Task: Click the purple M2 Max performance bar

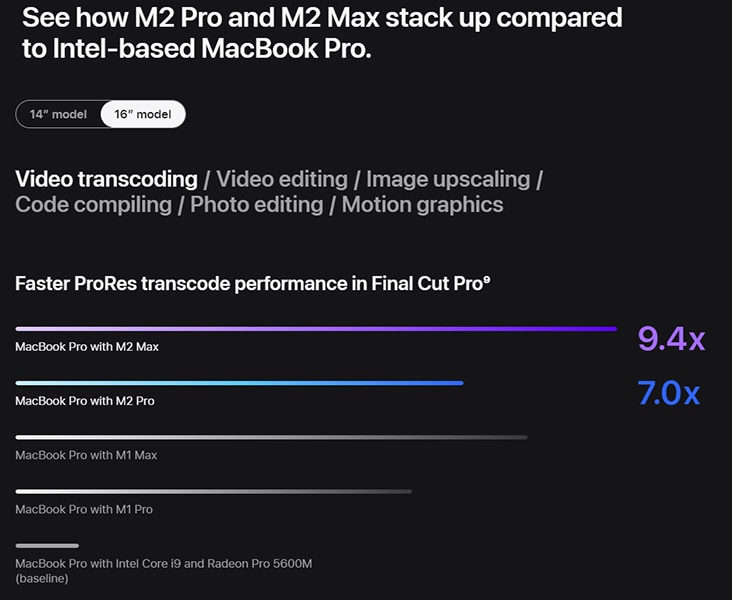Action: pos(316,328)
